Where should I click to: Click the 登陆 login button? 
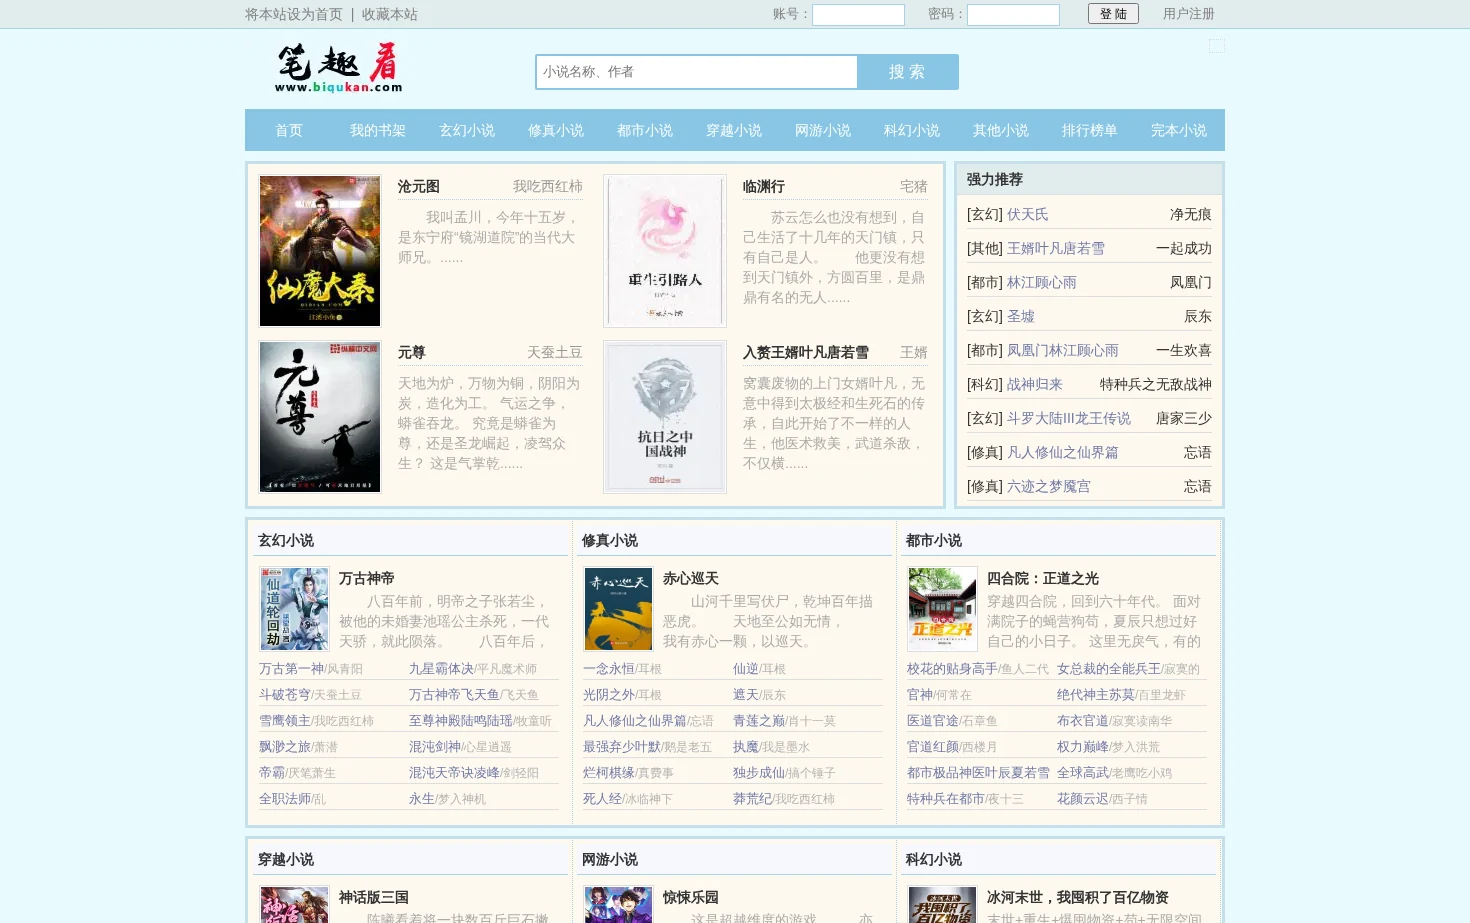(1113, 14)
